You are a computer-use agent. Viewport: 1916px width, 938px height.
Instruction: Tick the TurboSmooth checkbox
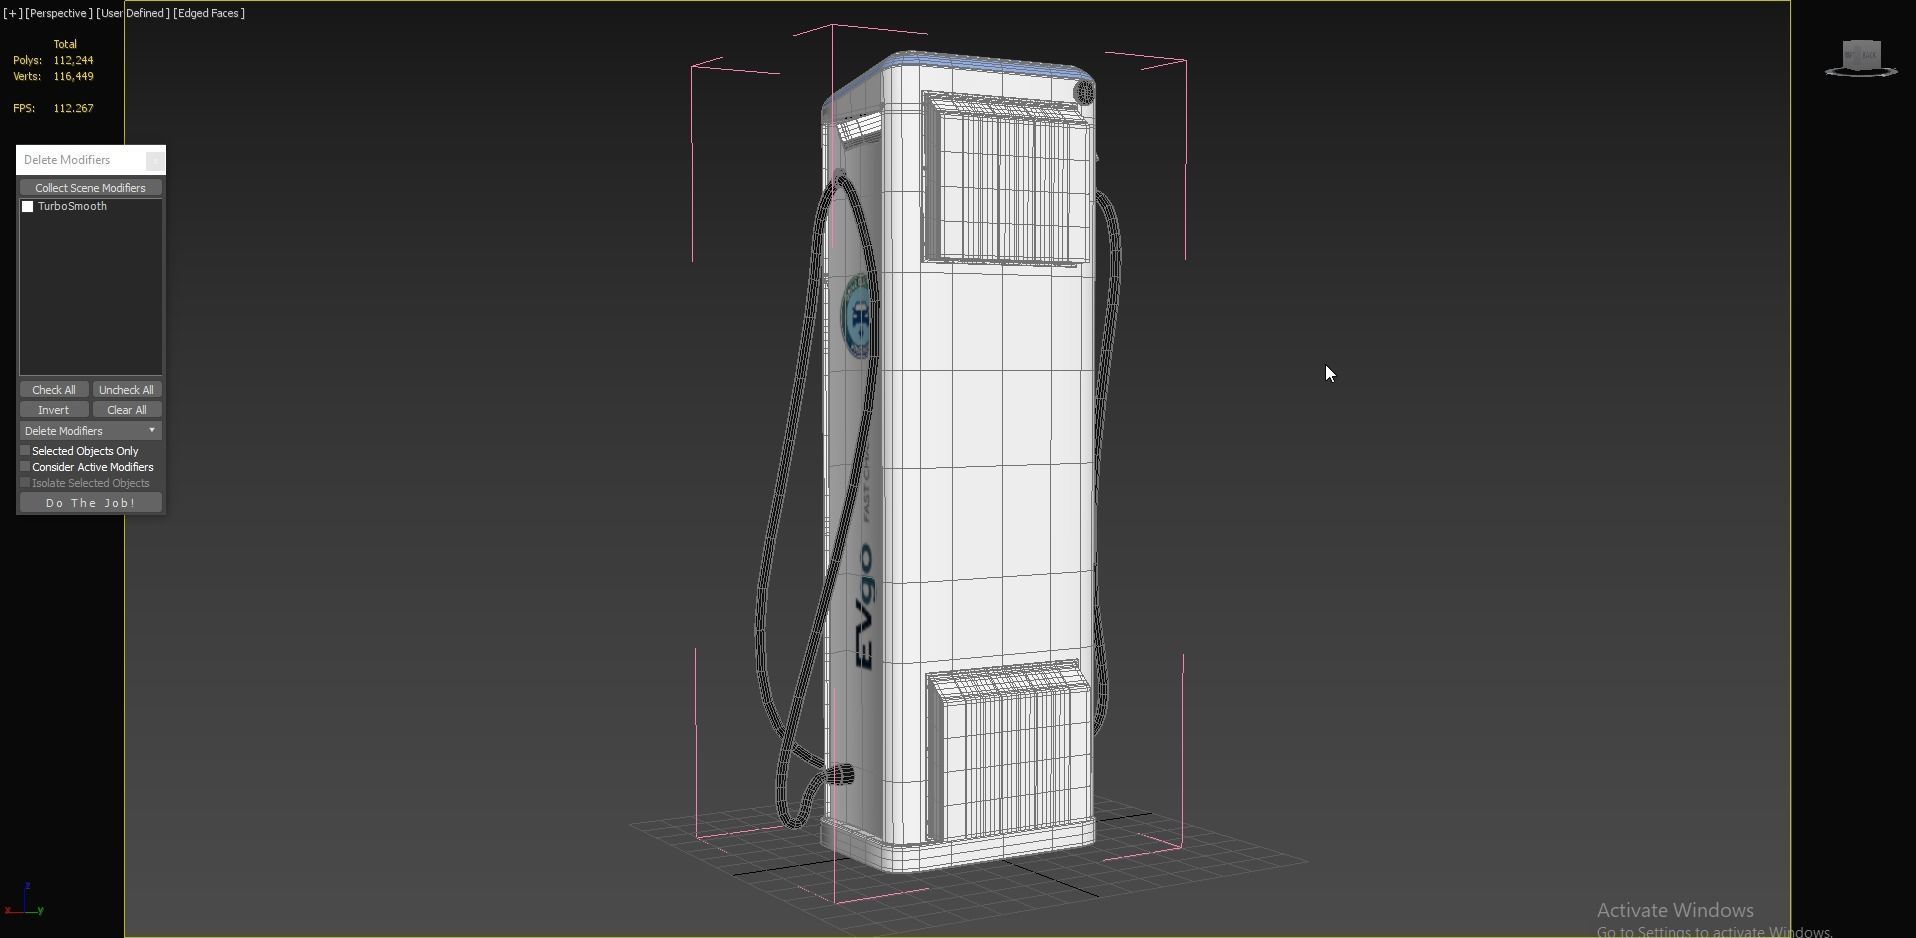[x=28, y=207]
